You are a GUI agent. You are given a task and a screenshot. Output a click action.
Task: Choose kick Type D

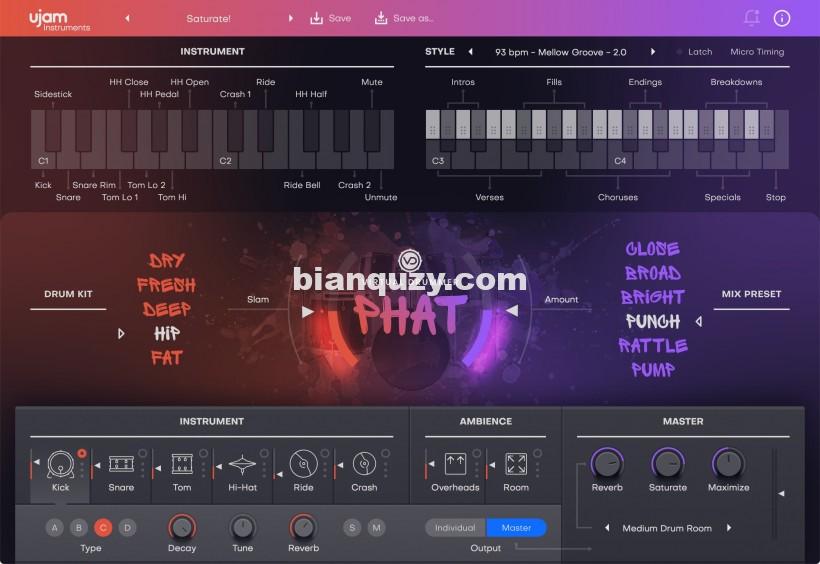coord(128,527)
